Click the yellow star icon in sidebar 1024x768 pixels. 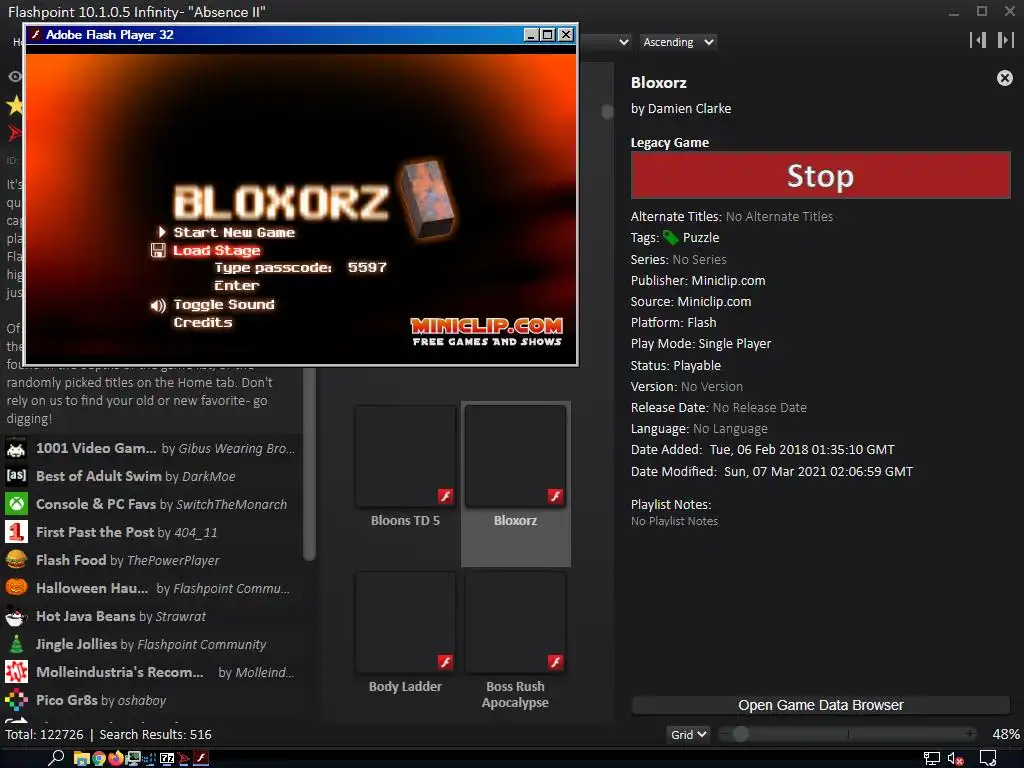point(14,104)
